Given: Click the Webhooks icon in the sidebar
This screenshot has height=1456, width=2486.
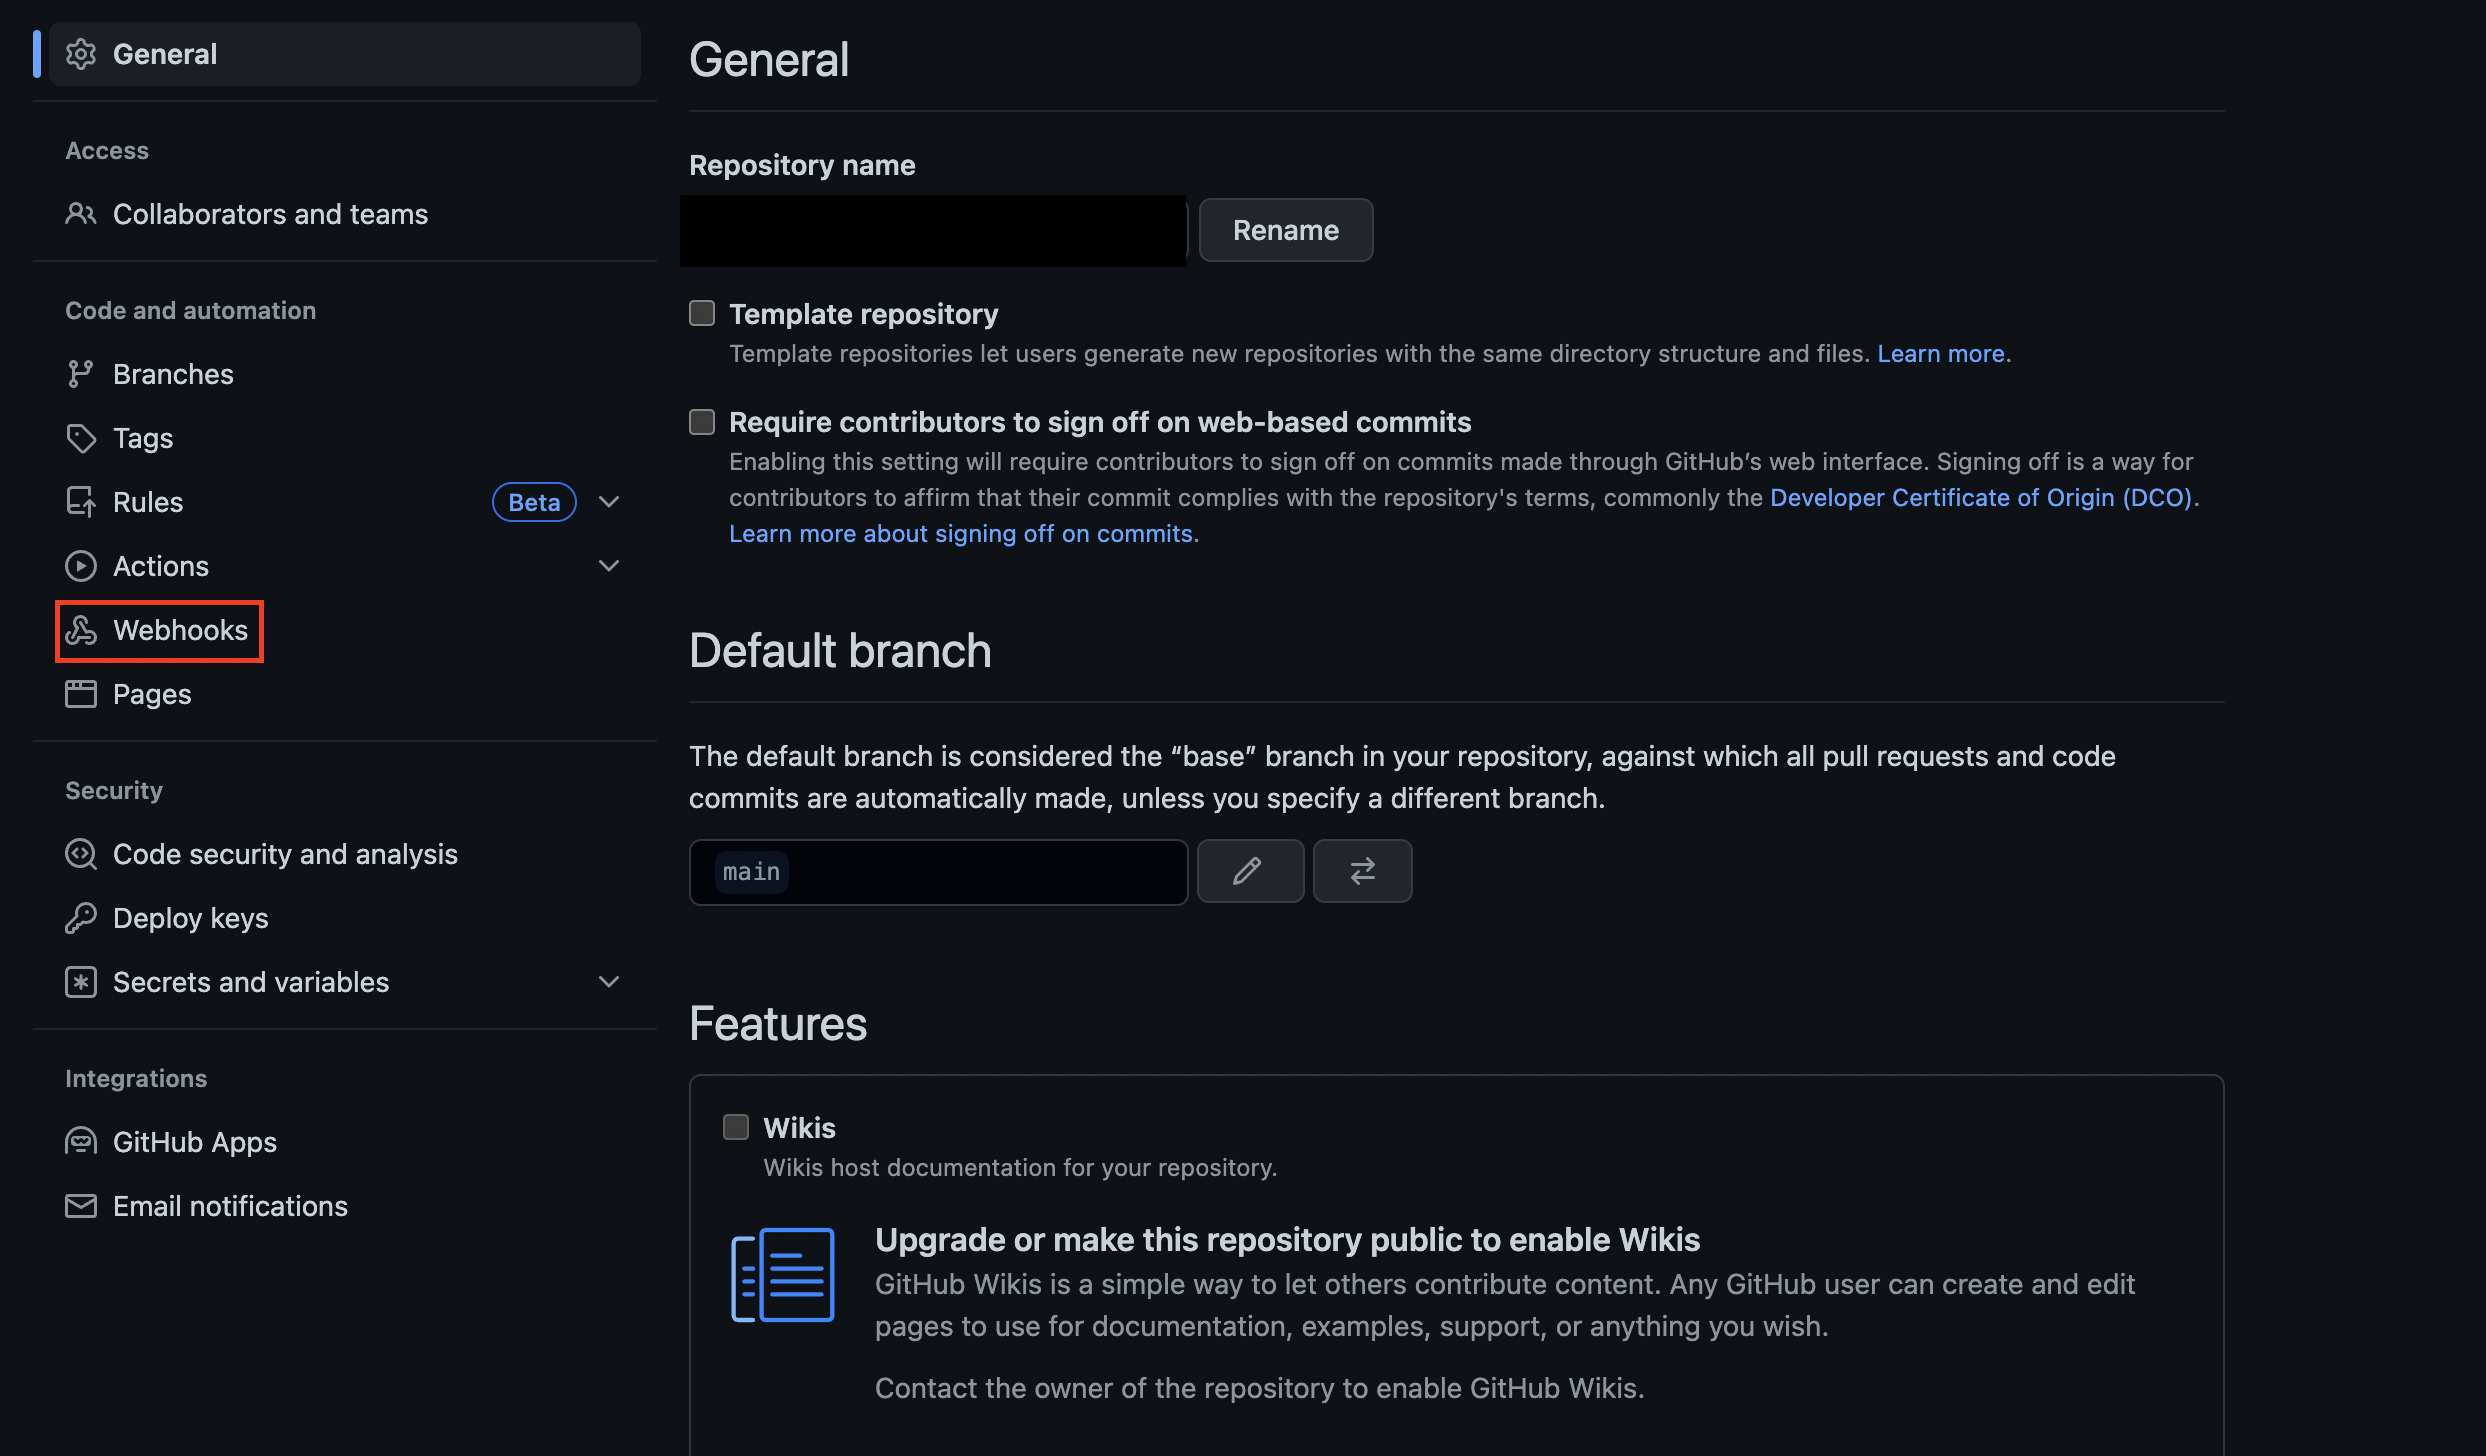Looking at the screenshot, I should click(x=81, y=630).
